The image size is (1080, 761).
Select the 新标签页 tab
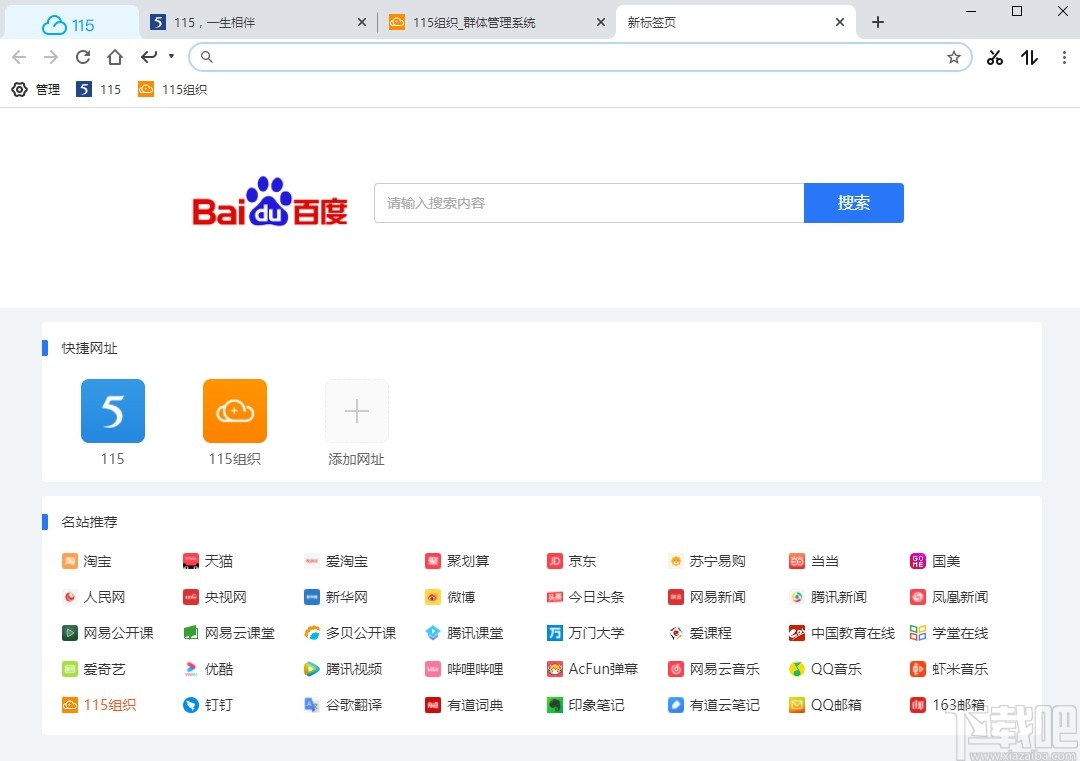point(736,23)
